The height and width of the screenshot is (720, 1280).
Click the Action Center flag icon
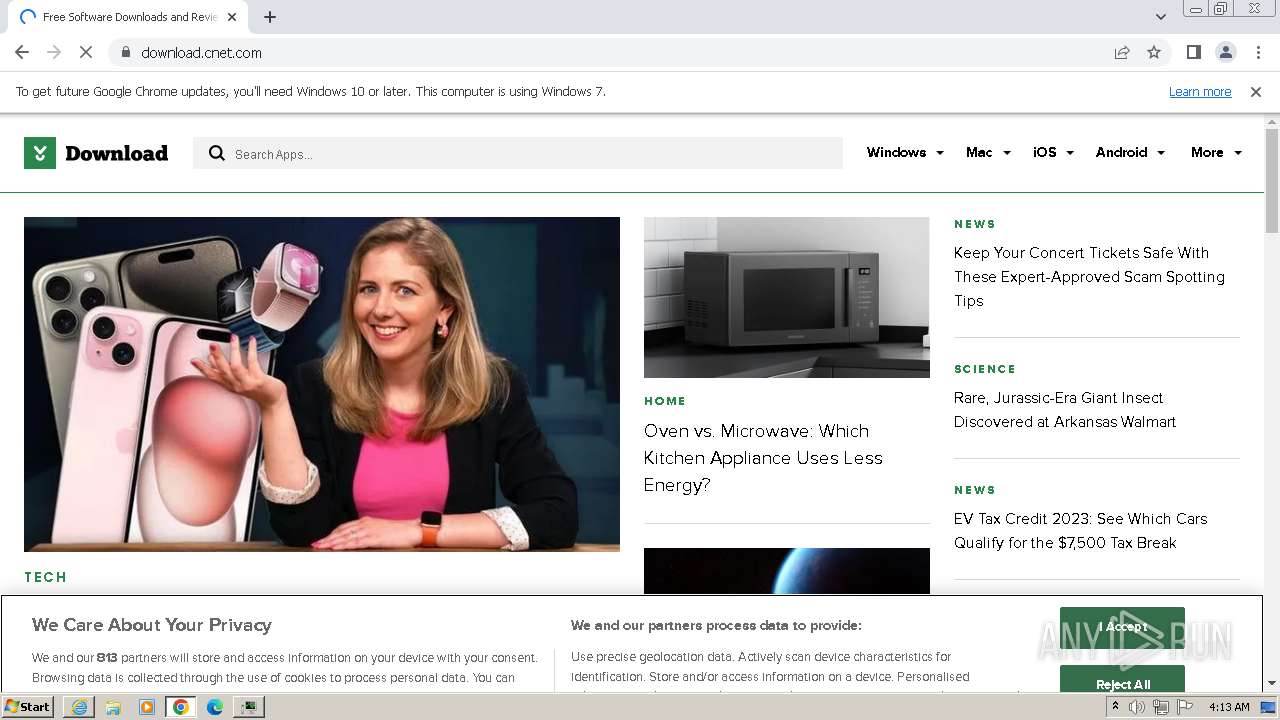tap(1185, 707)
